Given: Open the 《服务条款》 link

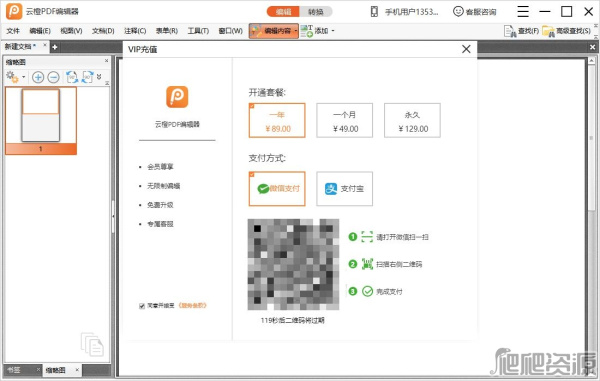Looking at the screenshot, I should (192, 306).
